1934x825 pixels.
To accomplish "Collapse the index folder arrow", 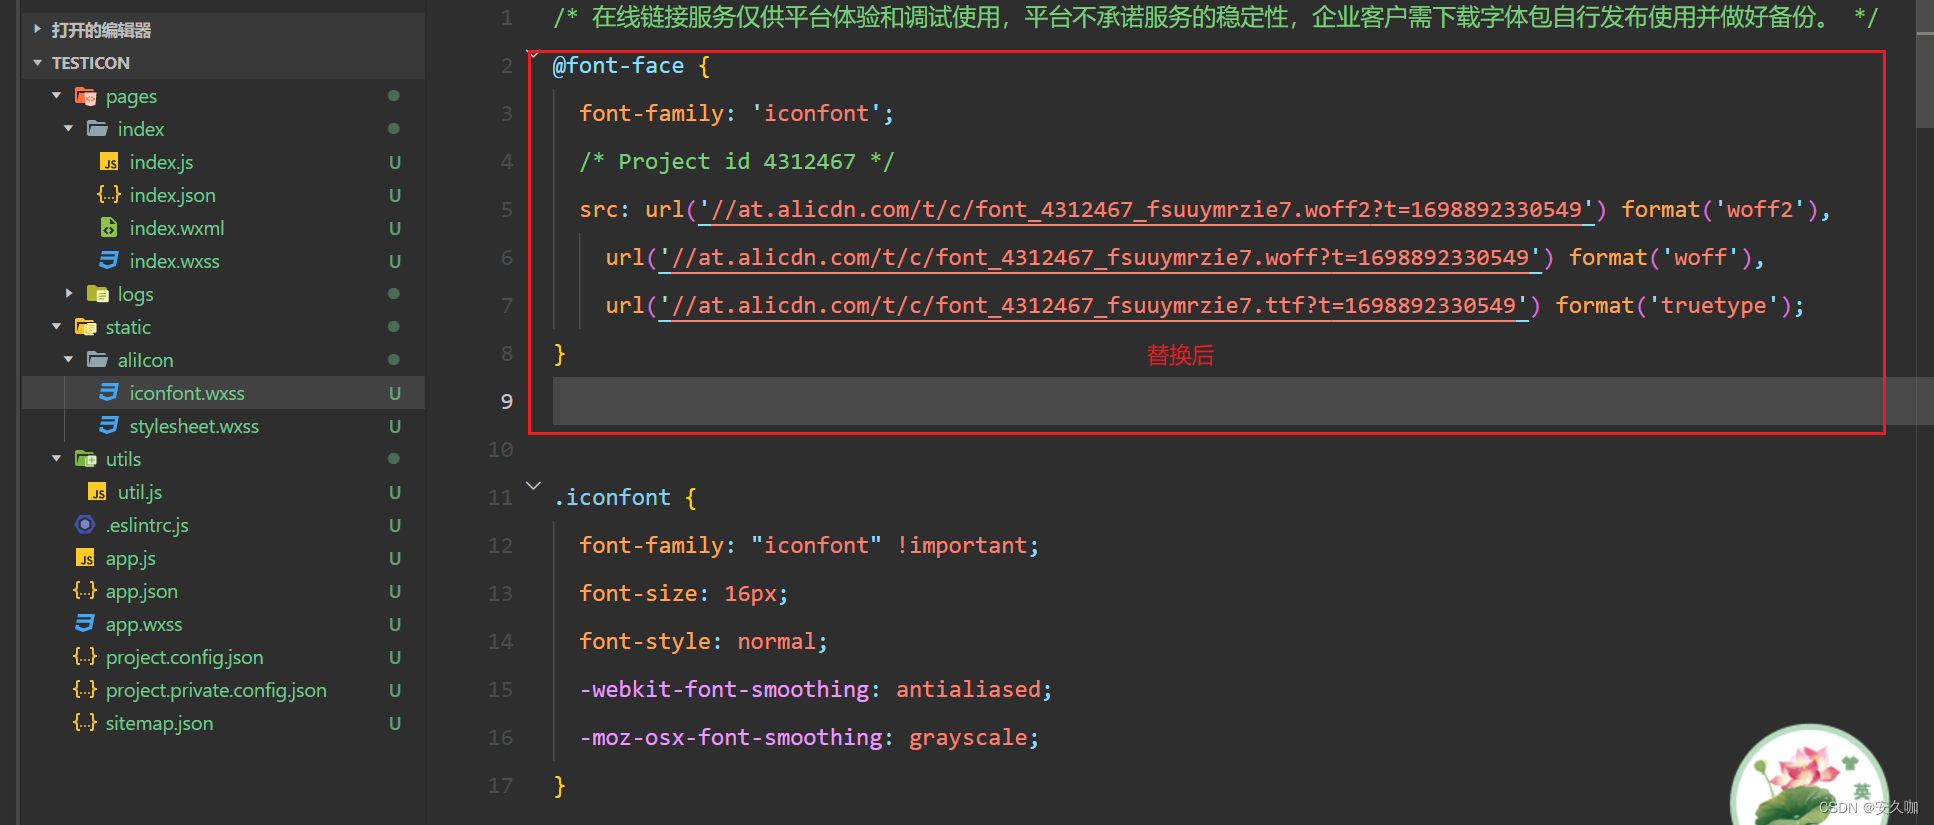I will pos(69,129).
